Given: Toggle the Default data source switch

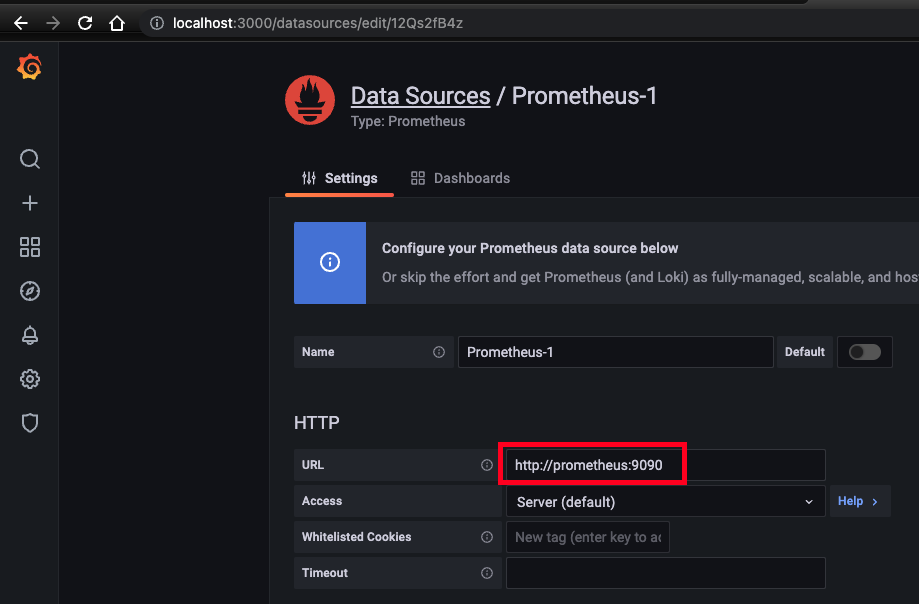Looking at the screenshot, I should (x=864, y=351).
